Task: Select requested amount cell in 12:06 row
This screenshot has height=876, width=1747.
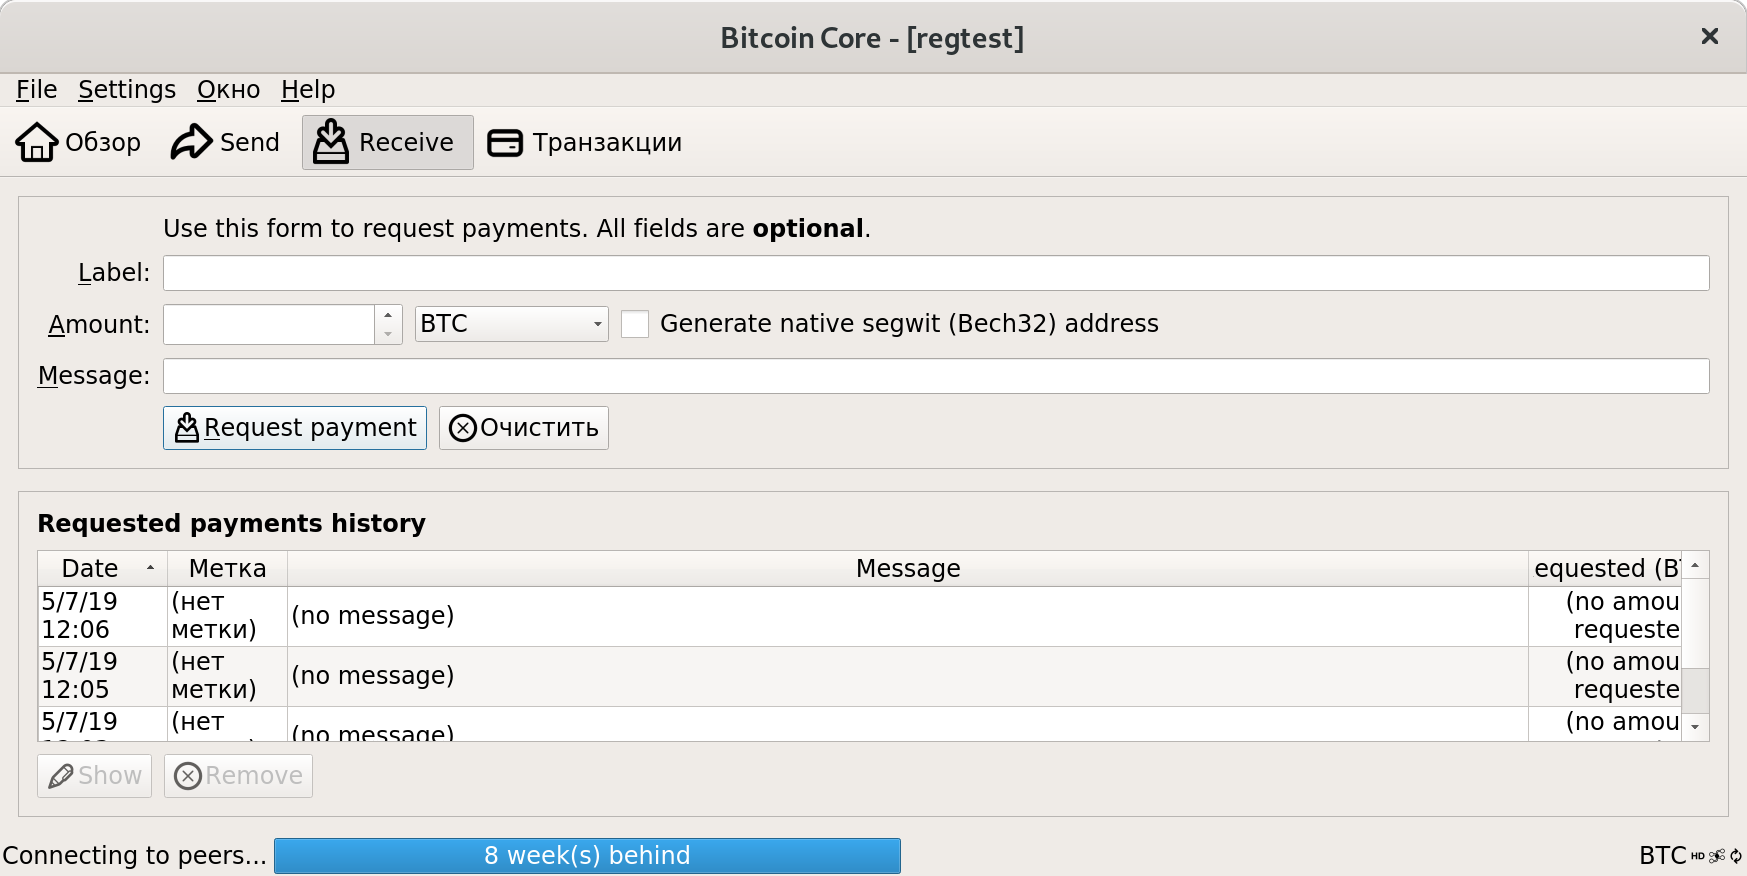Action: pos(1605,616)
